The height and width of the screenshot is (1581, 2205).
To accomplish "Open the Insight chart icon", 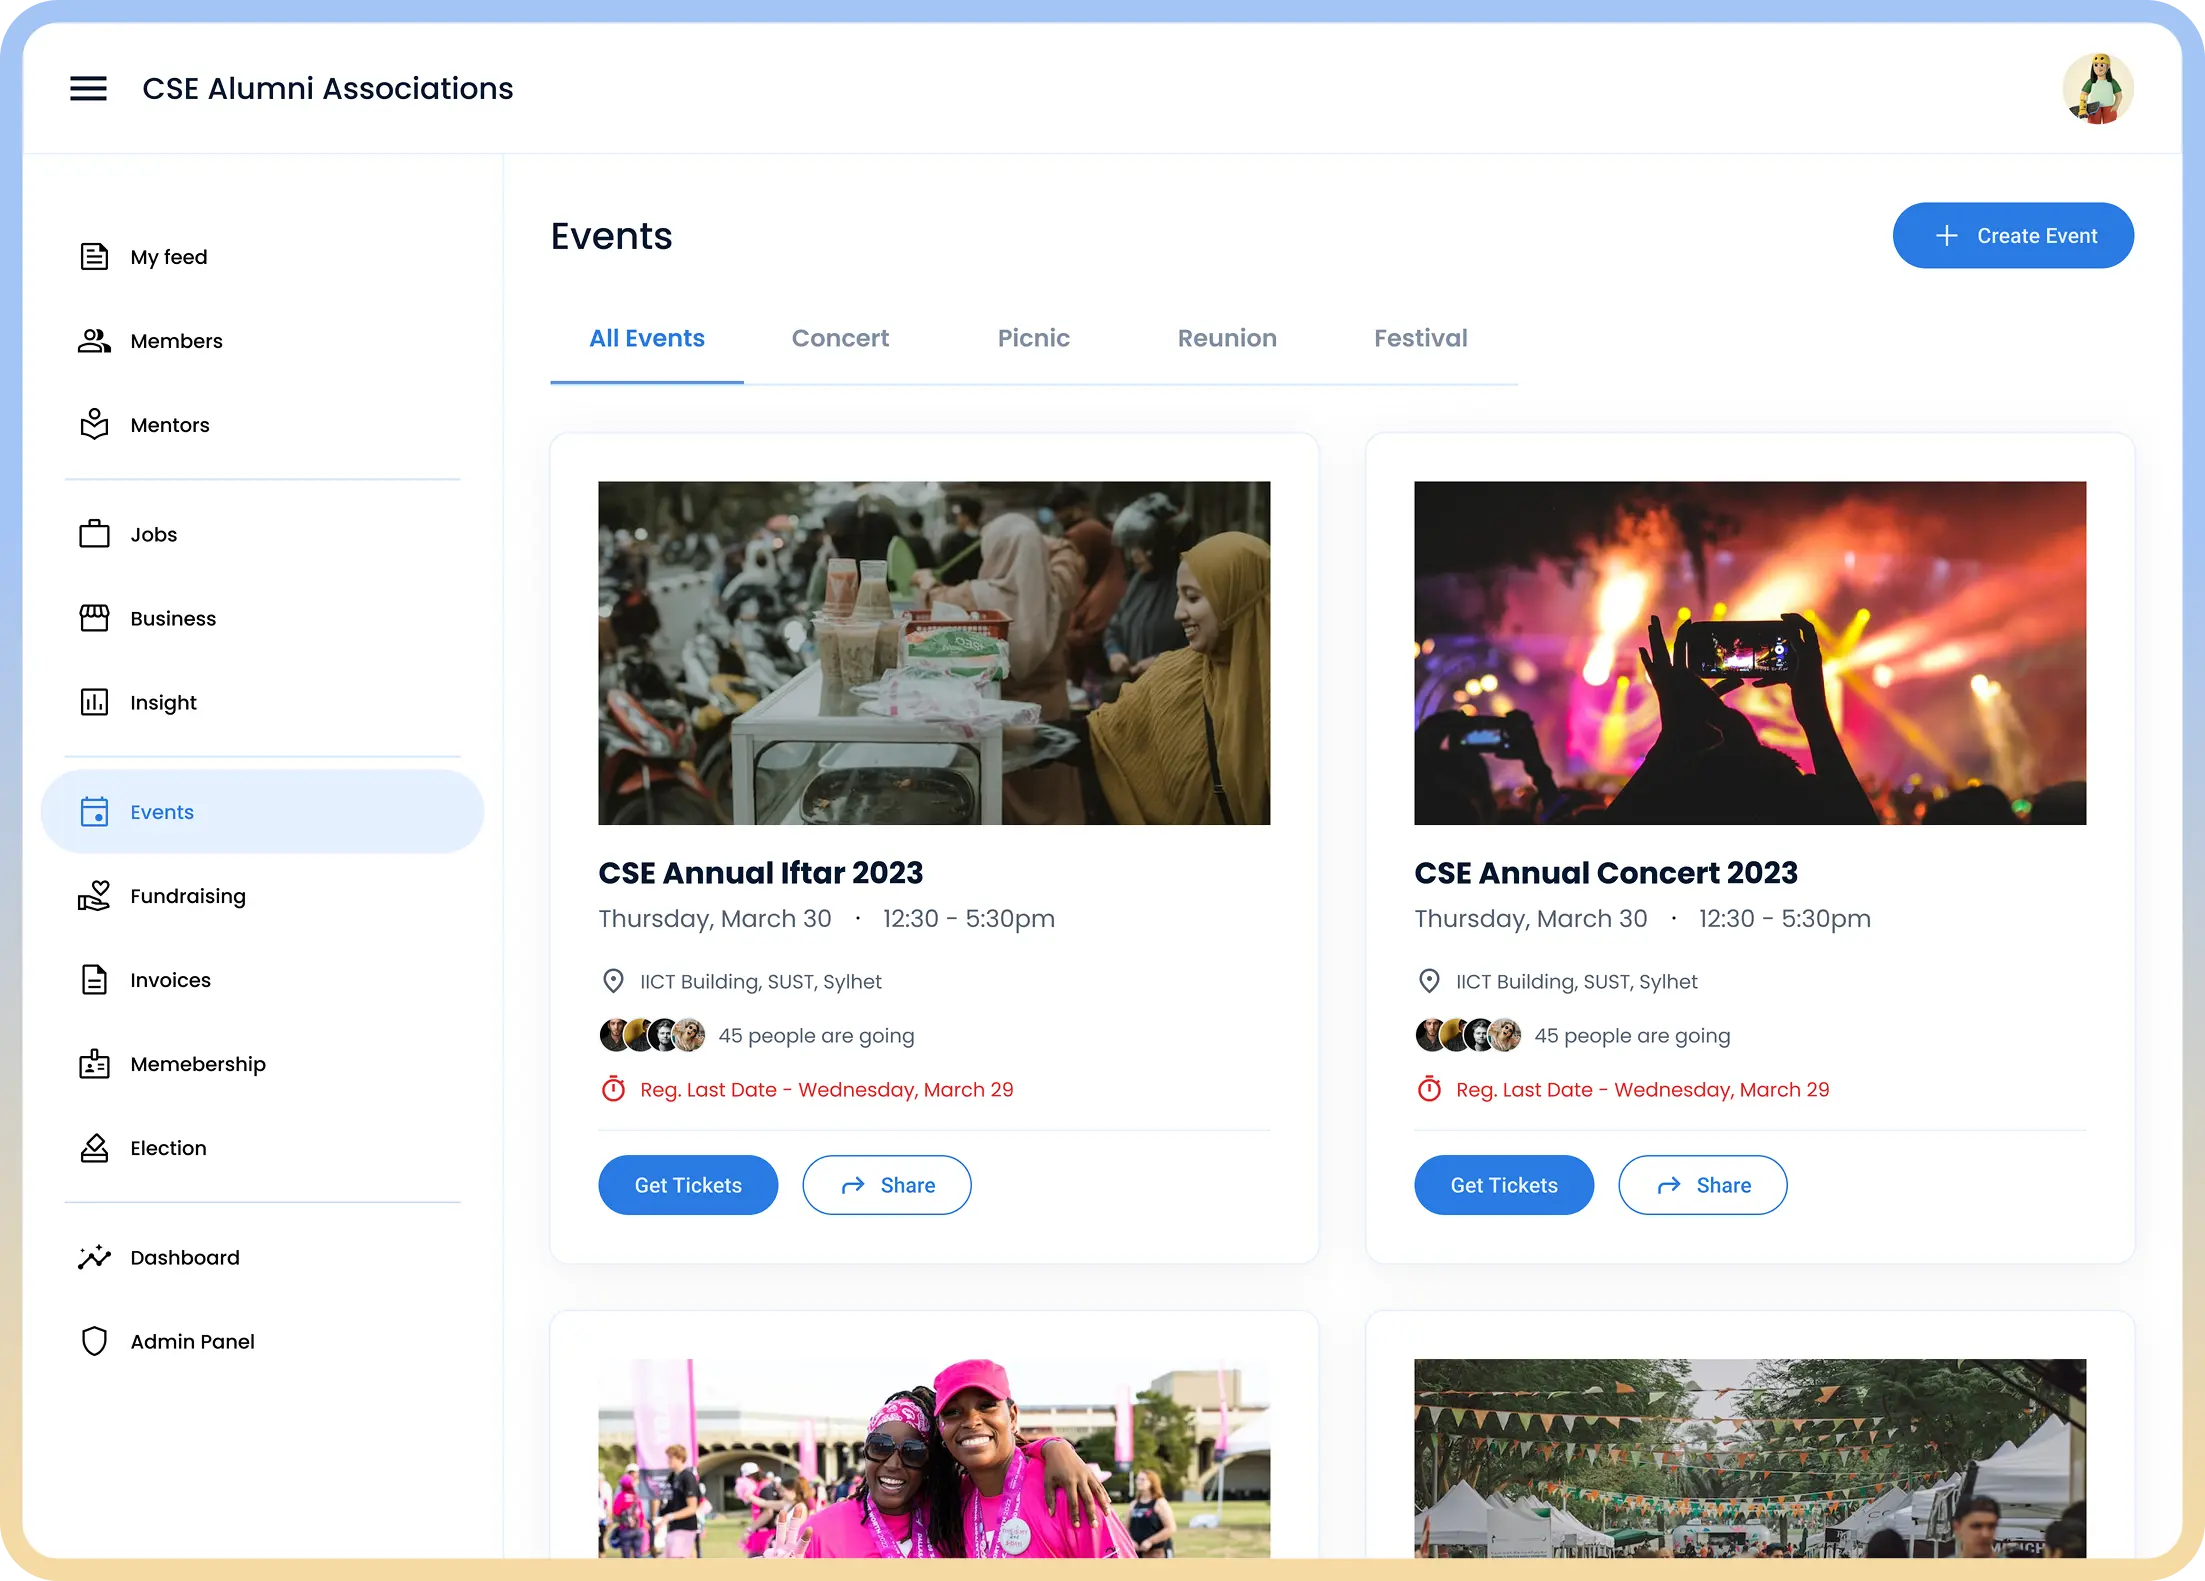I will point(94,702).
